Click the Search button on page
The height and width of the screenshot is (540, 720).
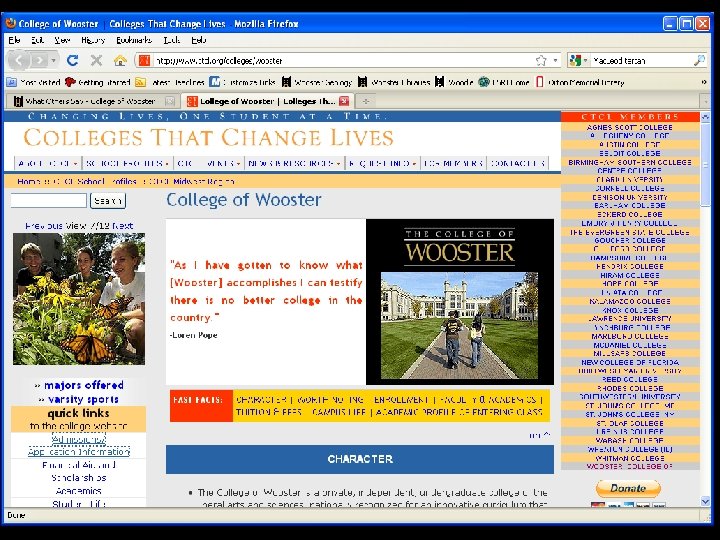point(108,201)
